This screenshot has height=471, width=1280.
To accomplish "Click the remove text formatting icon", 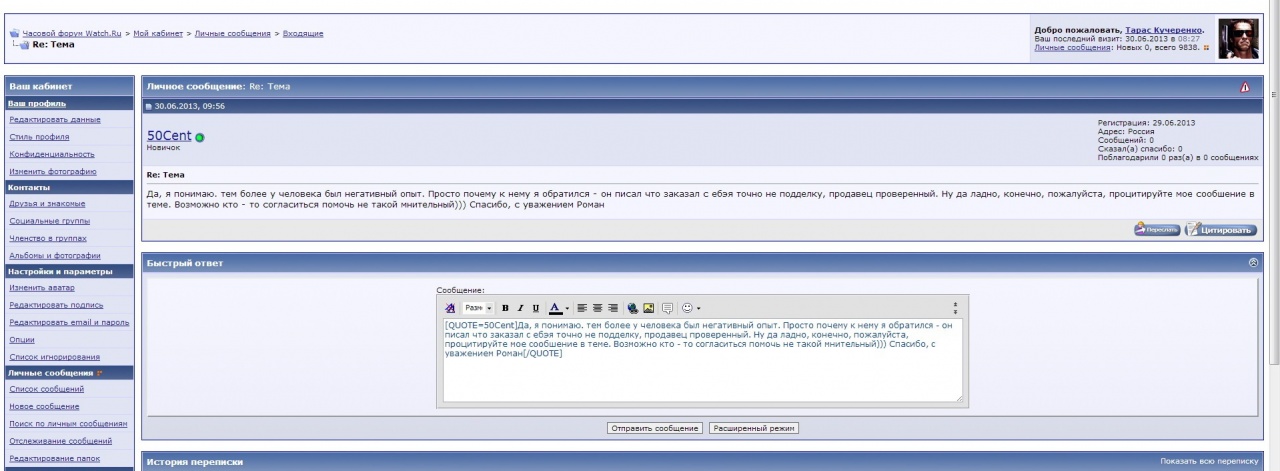I will (450, 307).
